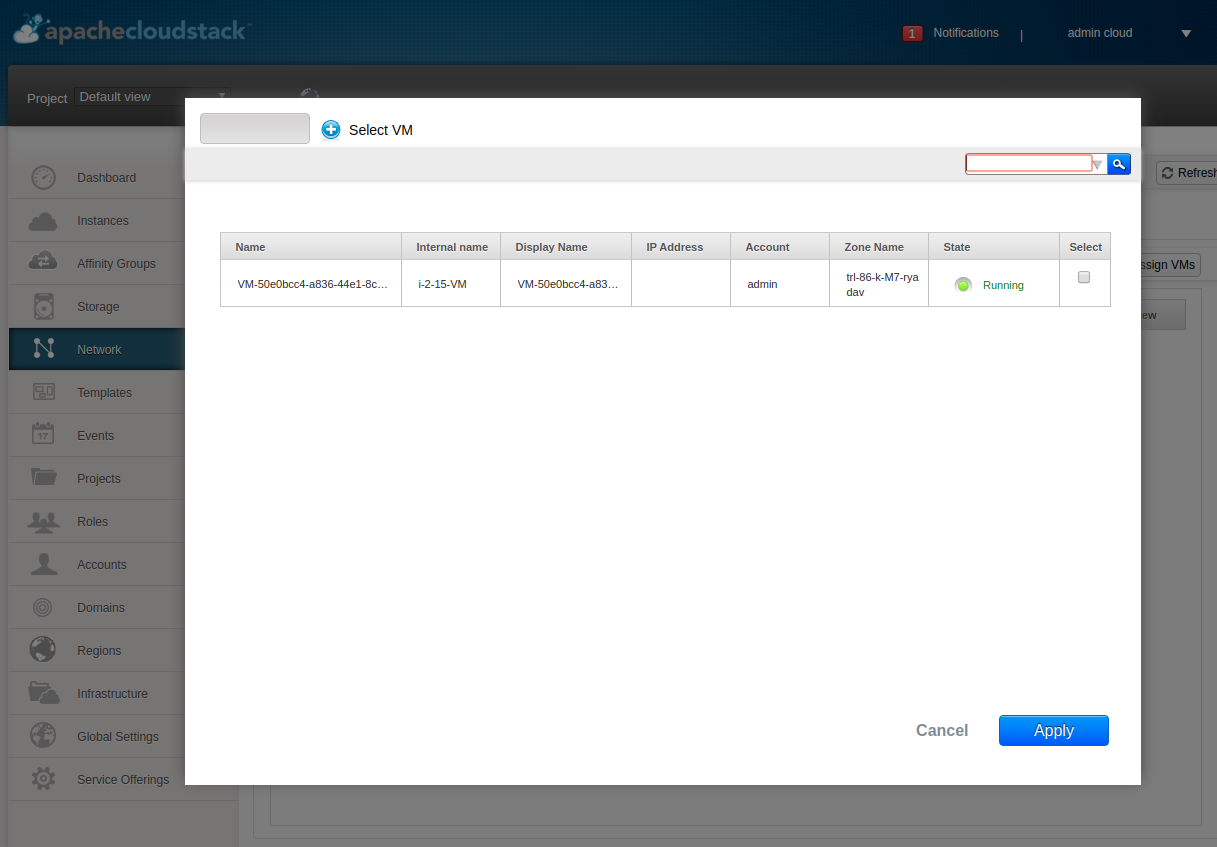
Task: Open Accounts in the sidebar
Action: (102, 564)
